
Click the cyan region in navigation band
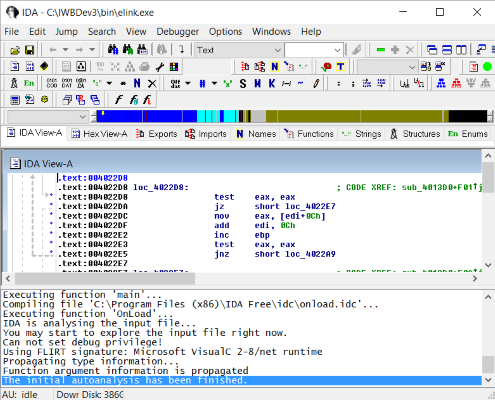coord(217,116)
